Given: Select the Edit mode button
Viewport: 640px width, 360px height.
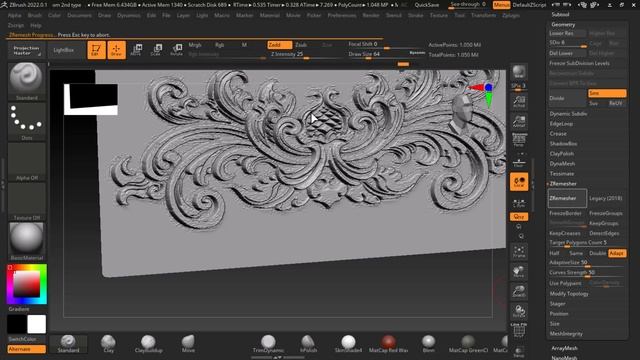Looking at the screenshot, I should pos(96,50).
